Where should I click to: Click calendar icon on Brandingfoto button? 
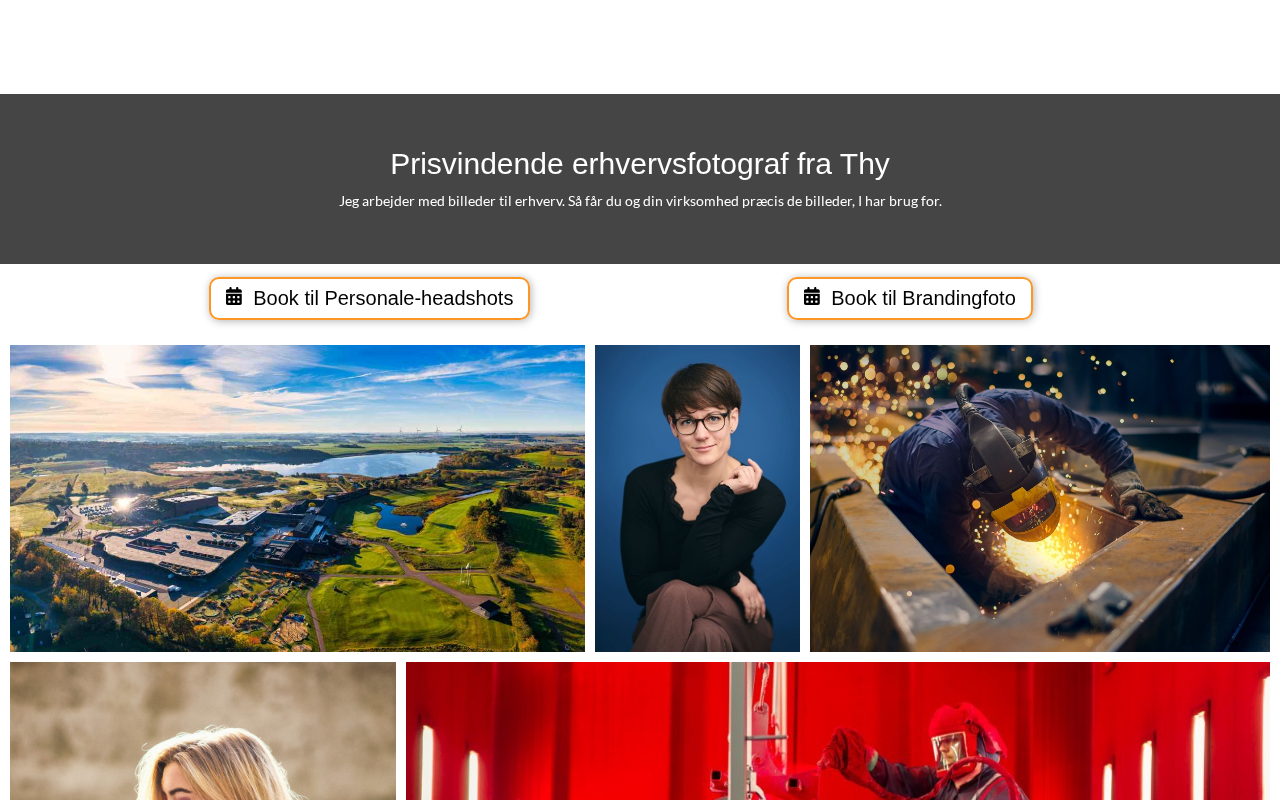[x=812, y=297]
